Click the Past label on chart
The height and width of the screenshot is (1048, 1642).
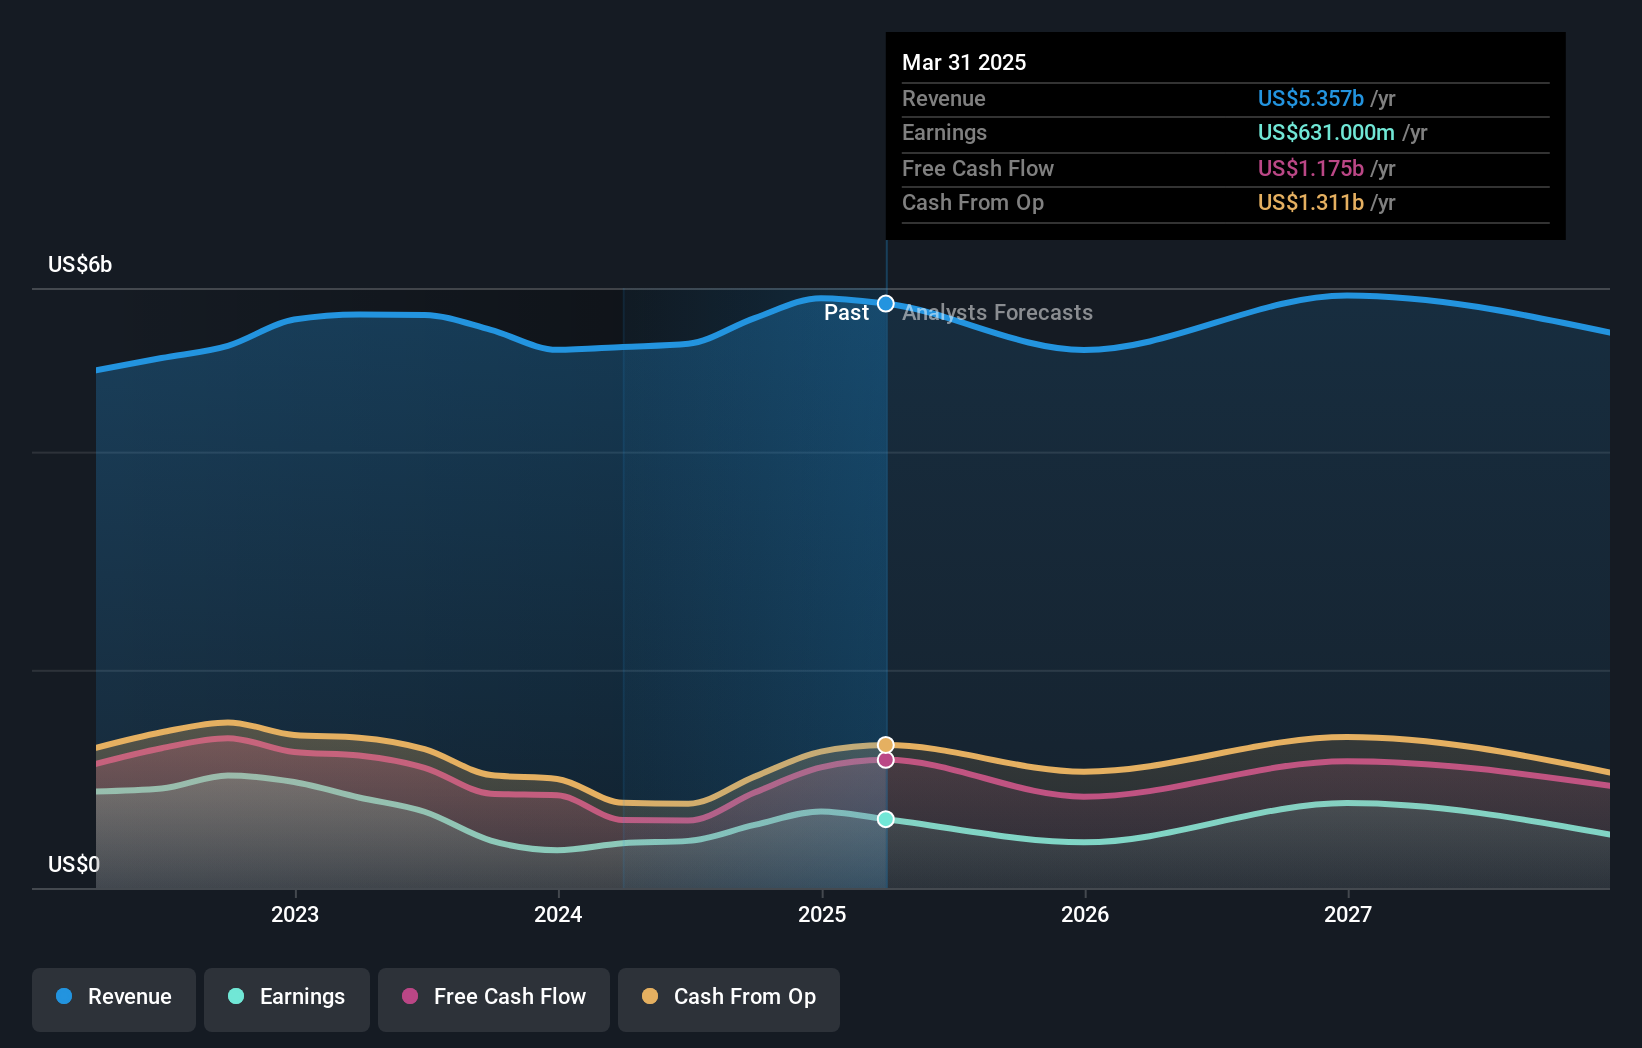(x=846, y=312)
